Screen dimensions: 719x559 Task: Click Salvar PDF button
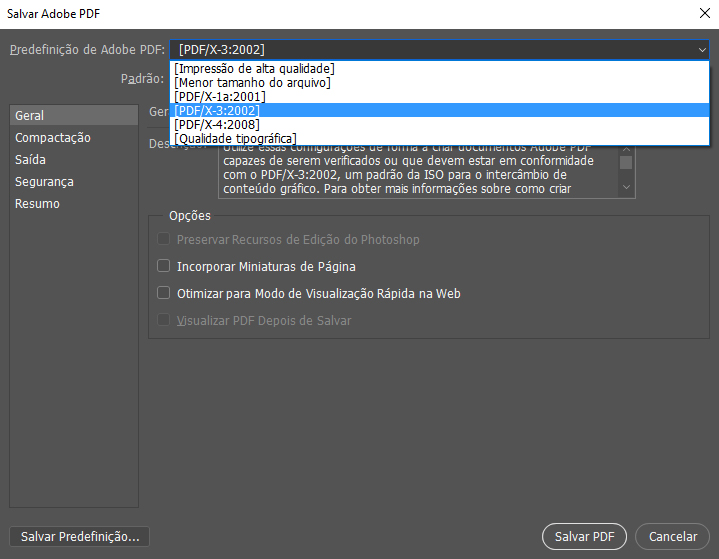pos(583,536)
